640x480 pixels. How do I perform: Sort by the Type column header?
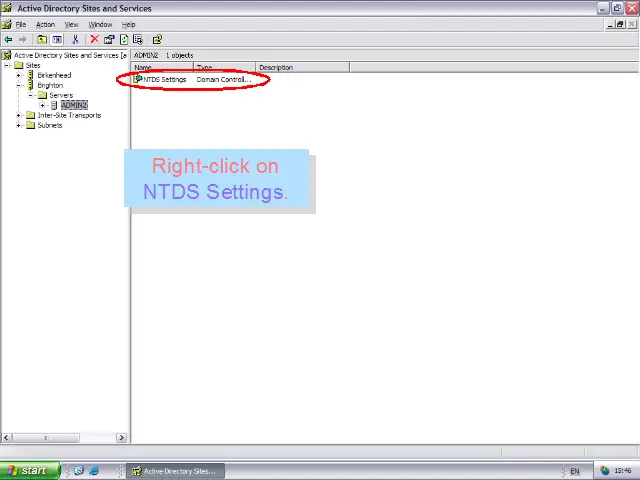point(224,67)
